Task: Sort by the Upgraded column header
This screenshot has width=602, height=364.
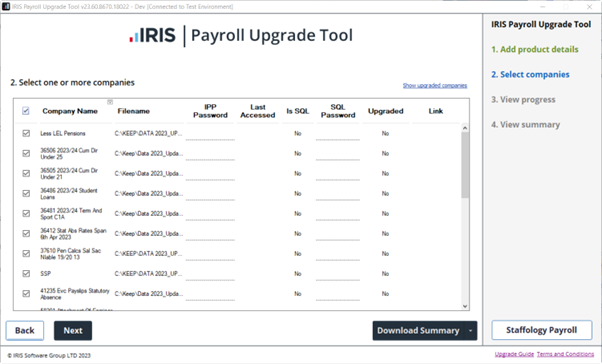Action: point(385,111)
